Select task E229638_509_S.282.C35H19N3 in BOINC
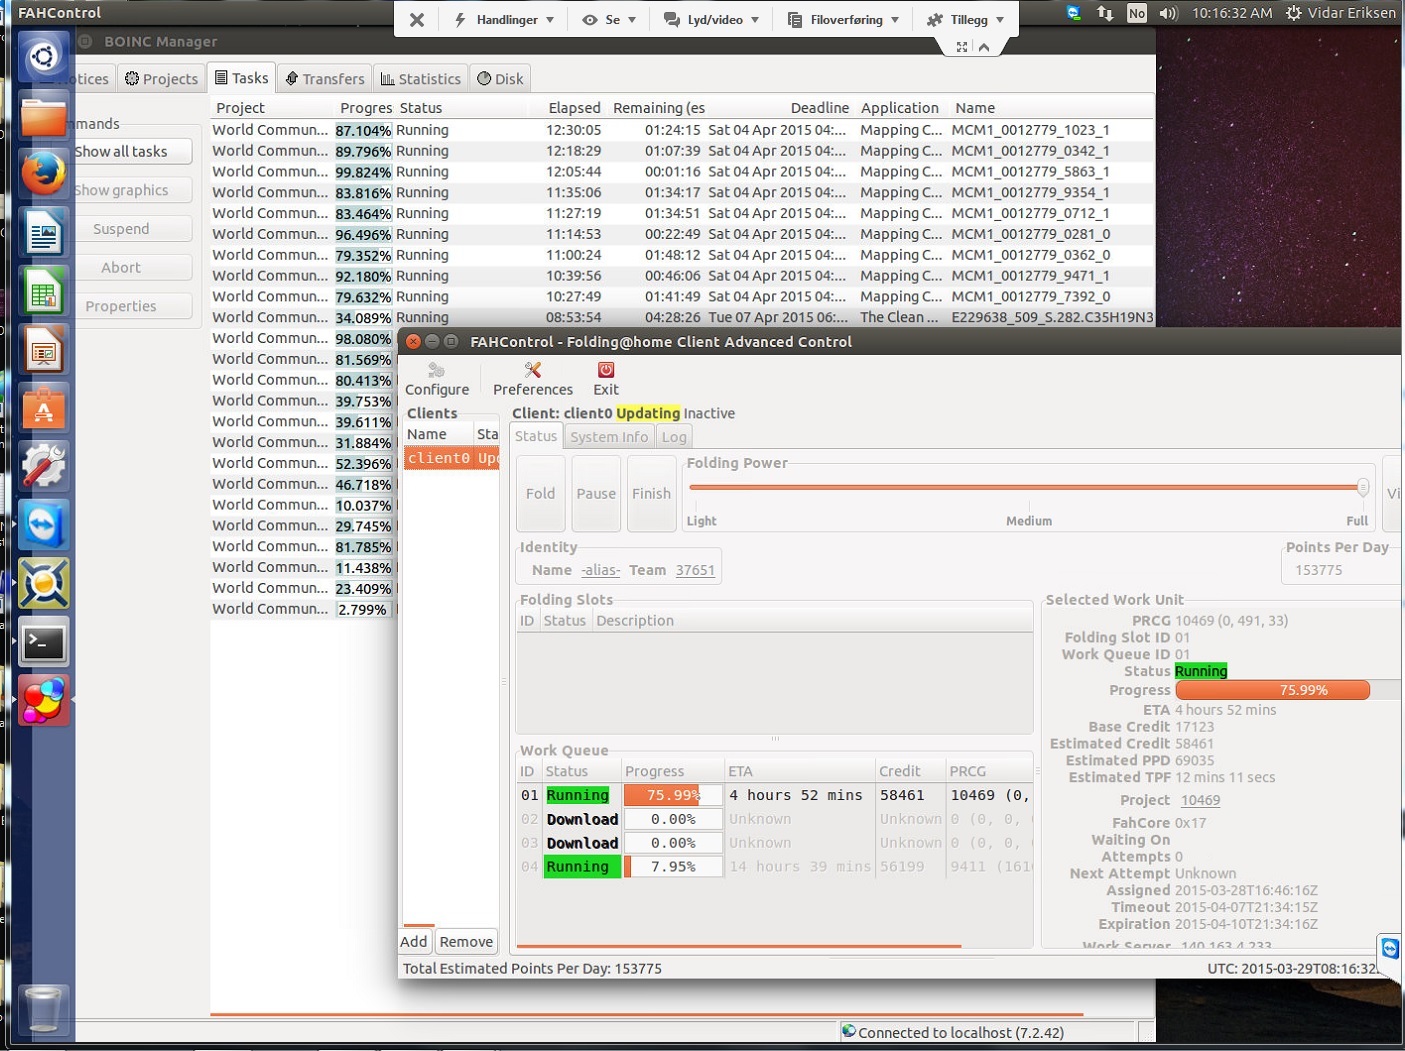 click(682, 317)
